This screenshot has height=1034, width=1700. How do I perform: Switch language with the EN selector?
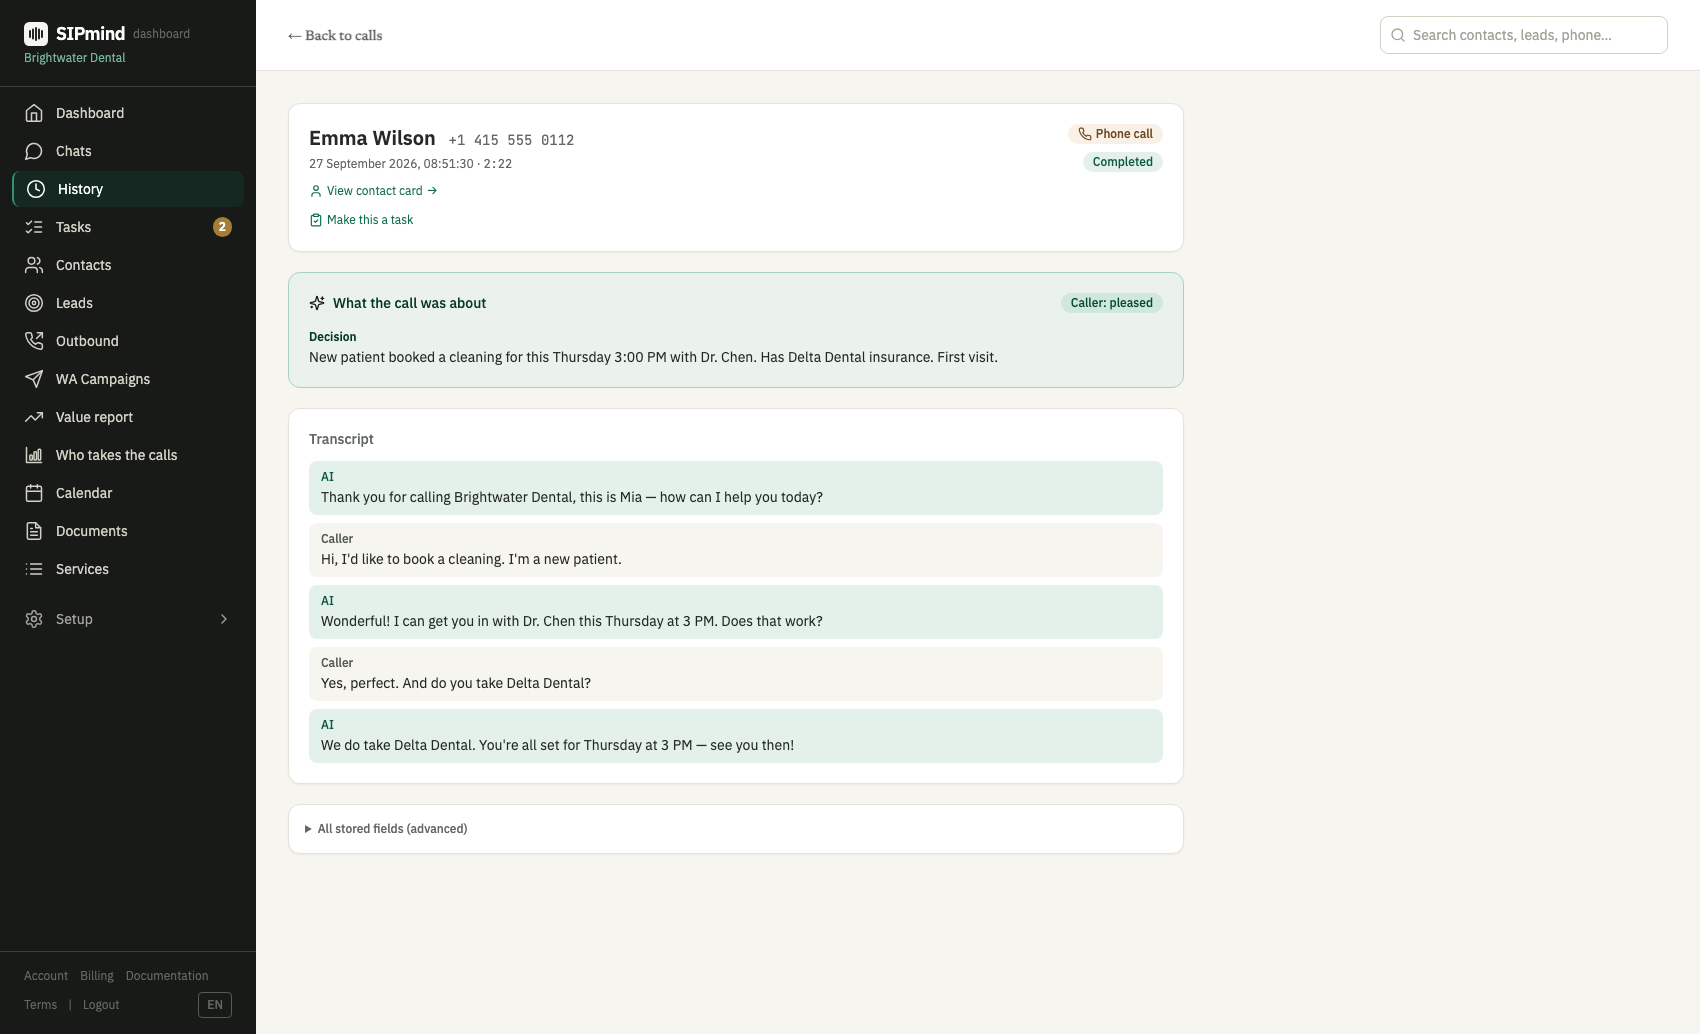point(215,1005)
